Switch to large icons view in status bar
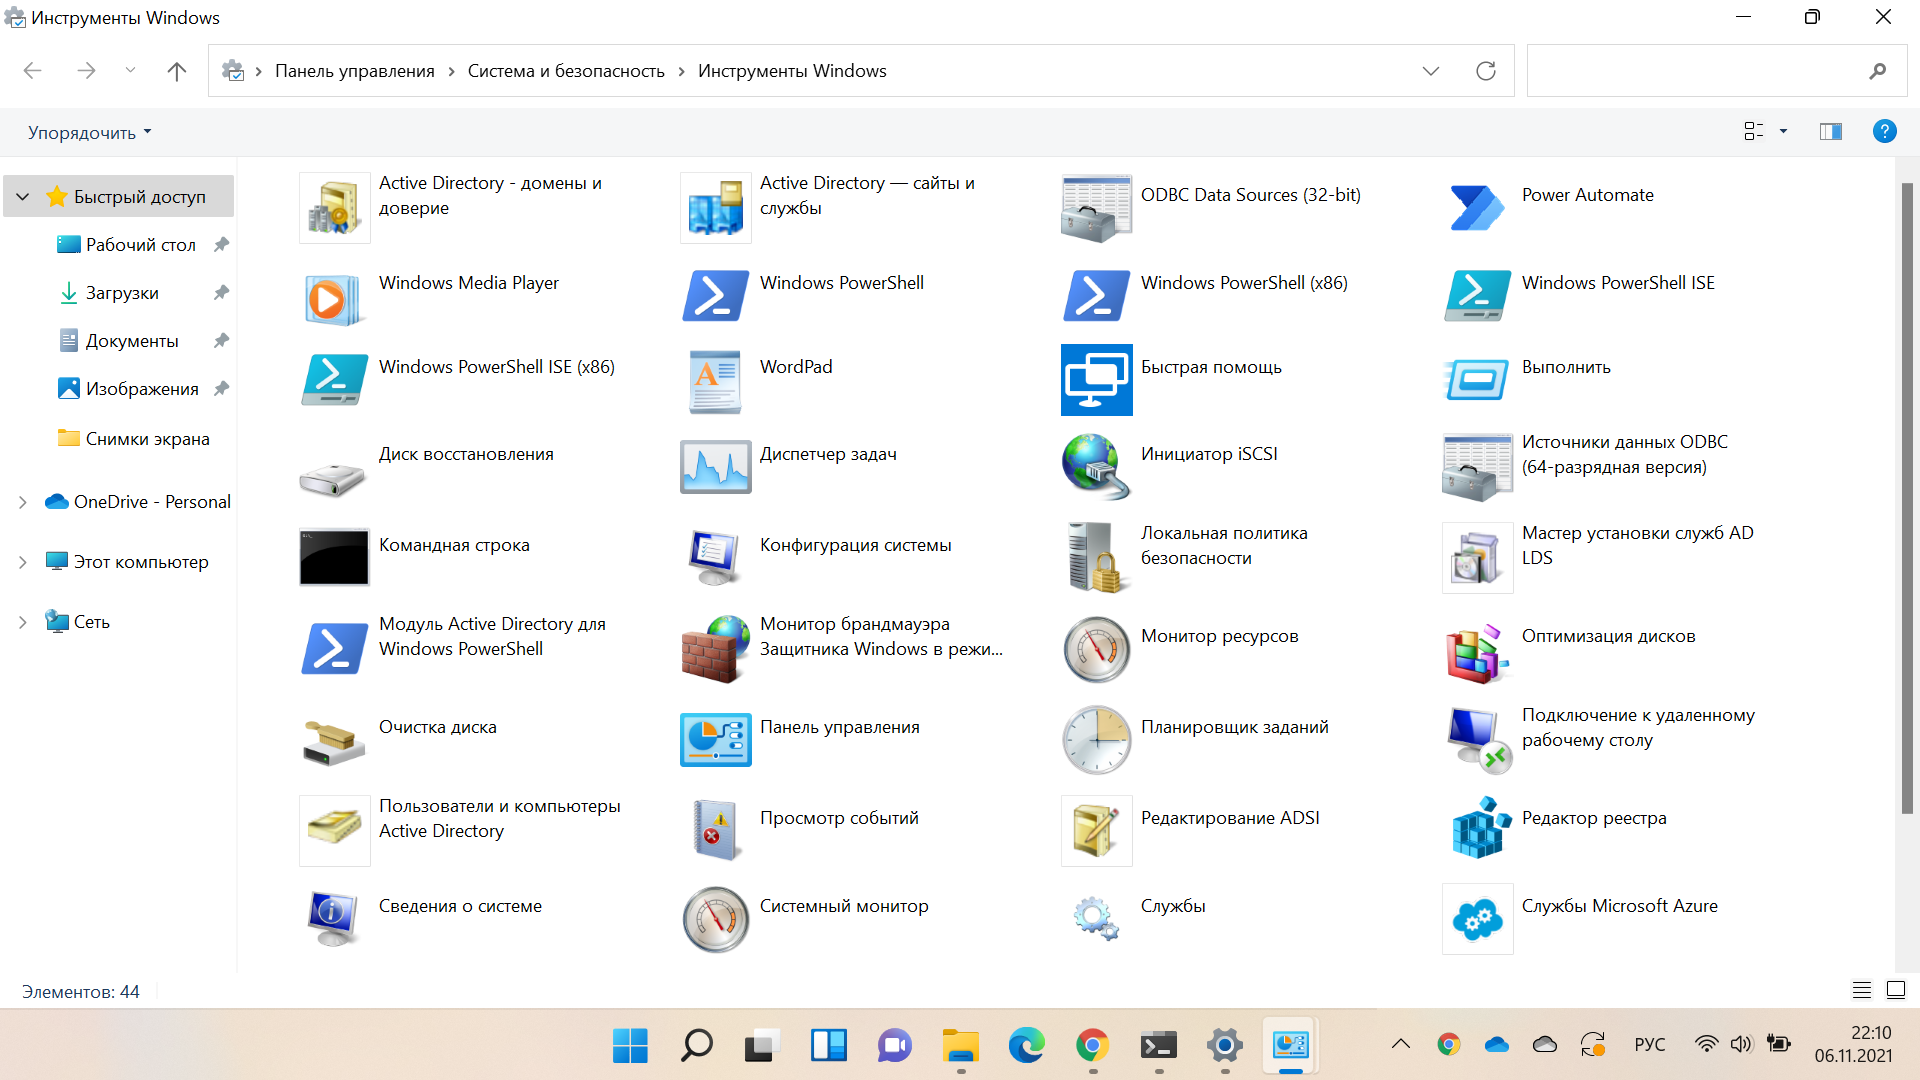 (x=1895, y=990)
